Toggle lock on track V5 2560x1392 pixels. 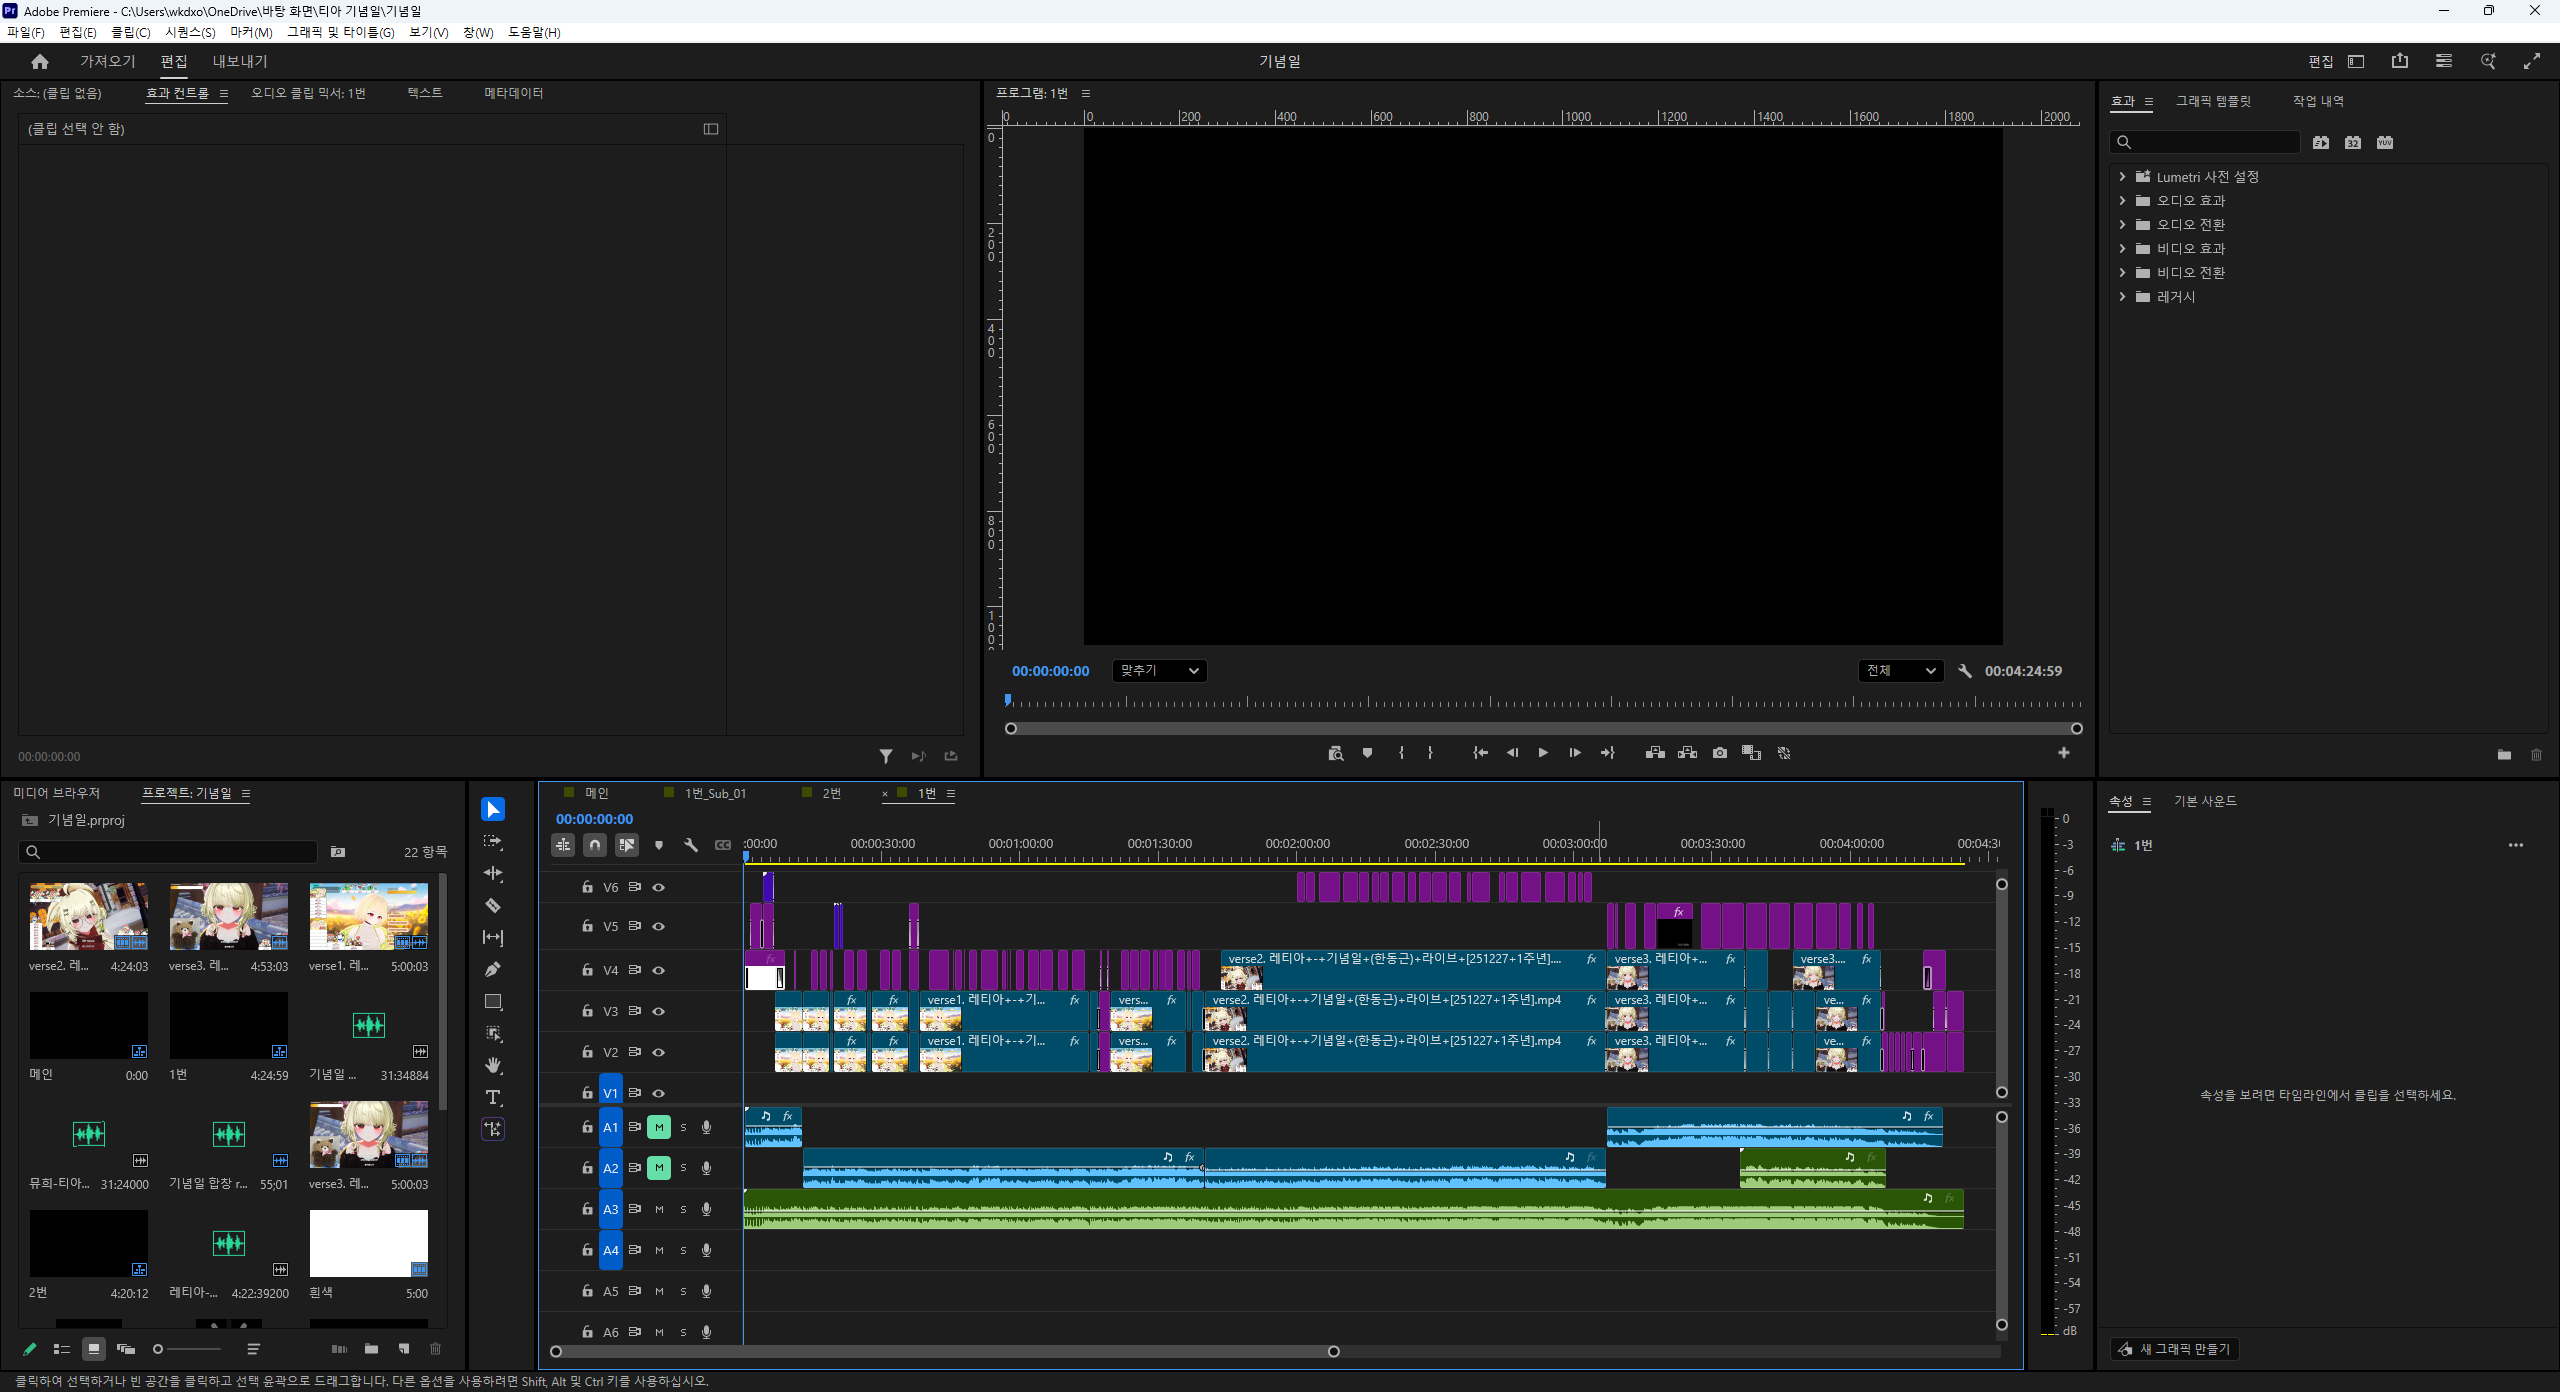pyautogui.click(x=587, y=926)
